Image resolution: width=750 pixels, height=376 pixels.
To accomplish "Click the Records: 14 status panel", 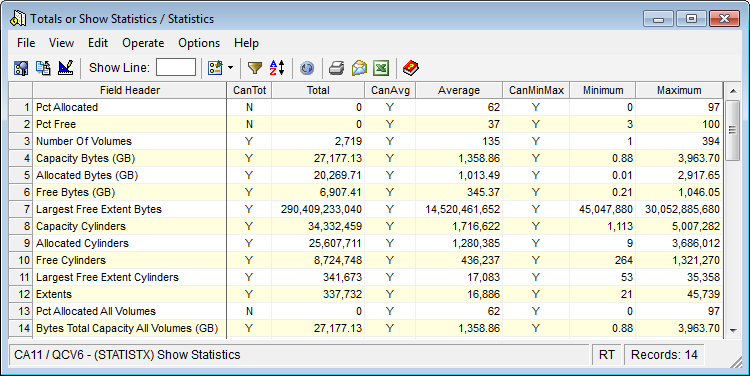I will tap(664, 355).
